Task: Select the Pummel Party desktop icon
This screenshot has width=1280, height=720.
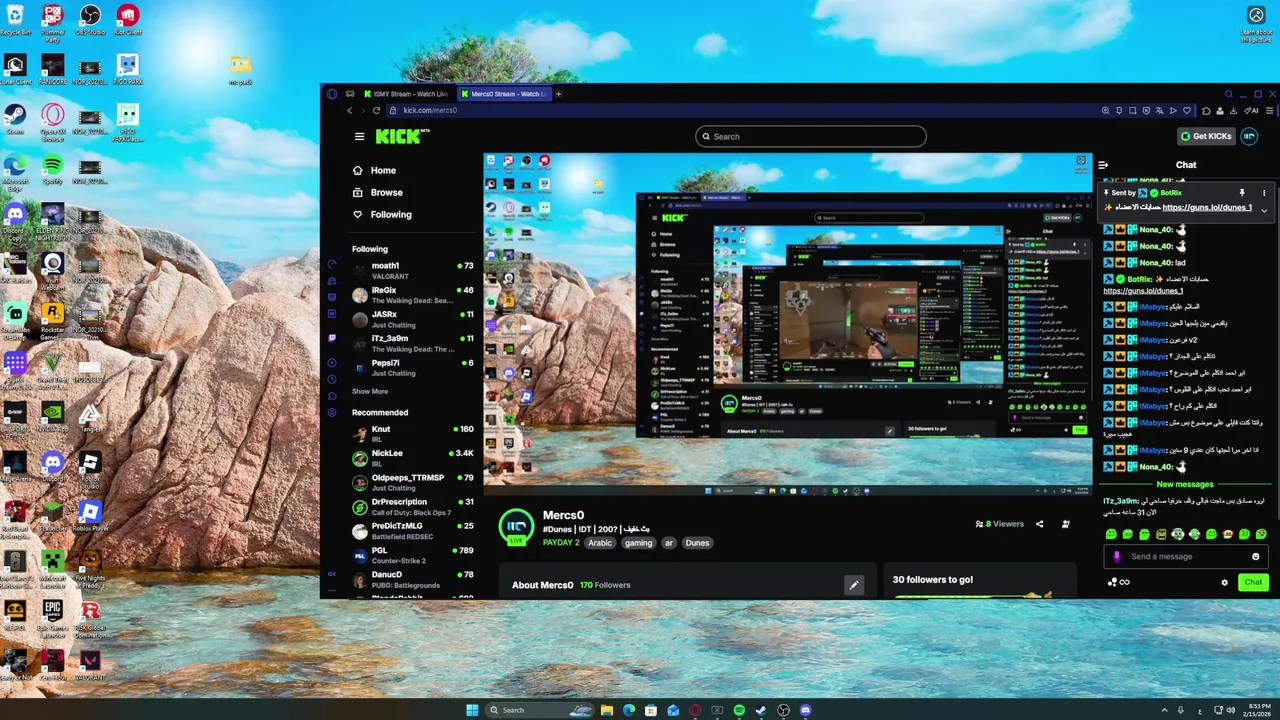Action: [52, 22]
